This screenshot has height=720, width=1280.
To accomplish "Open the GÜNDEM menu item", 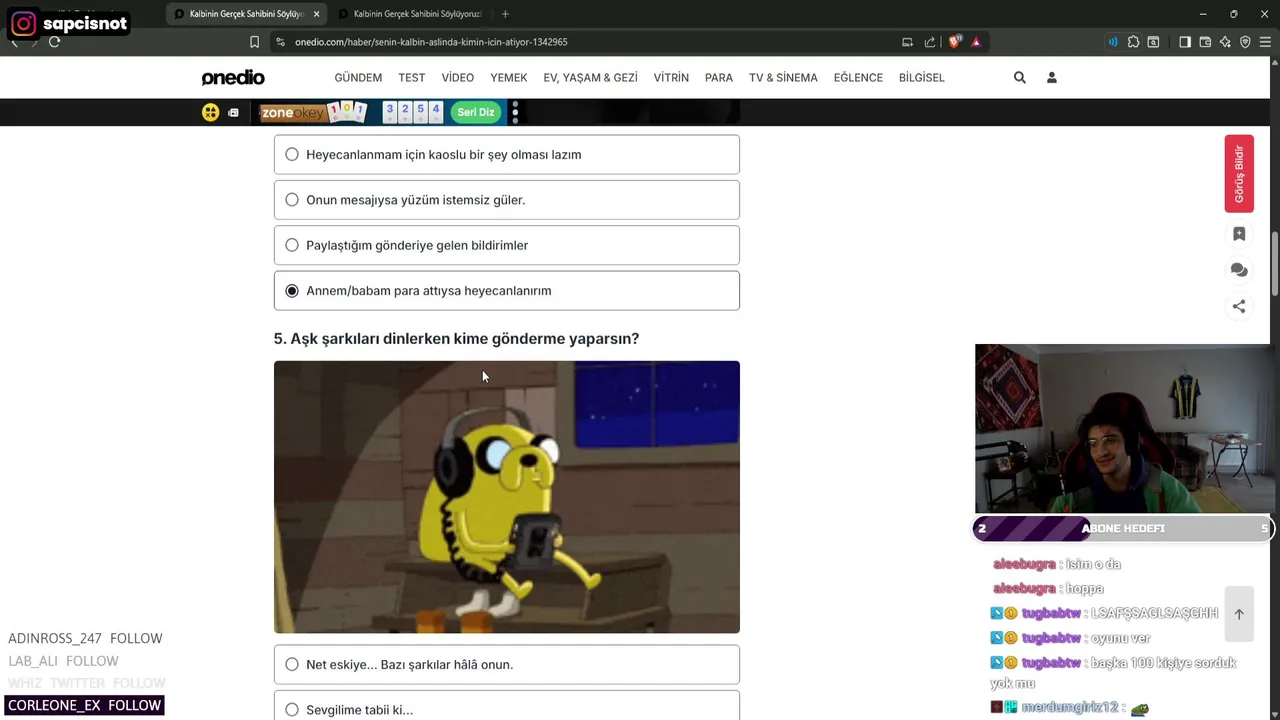I will [x=358, y=77].
